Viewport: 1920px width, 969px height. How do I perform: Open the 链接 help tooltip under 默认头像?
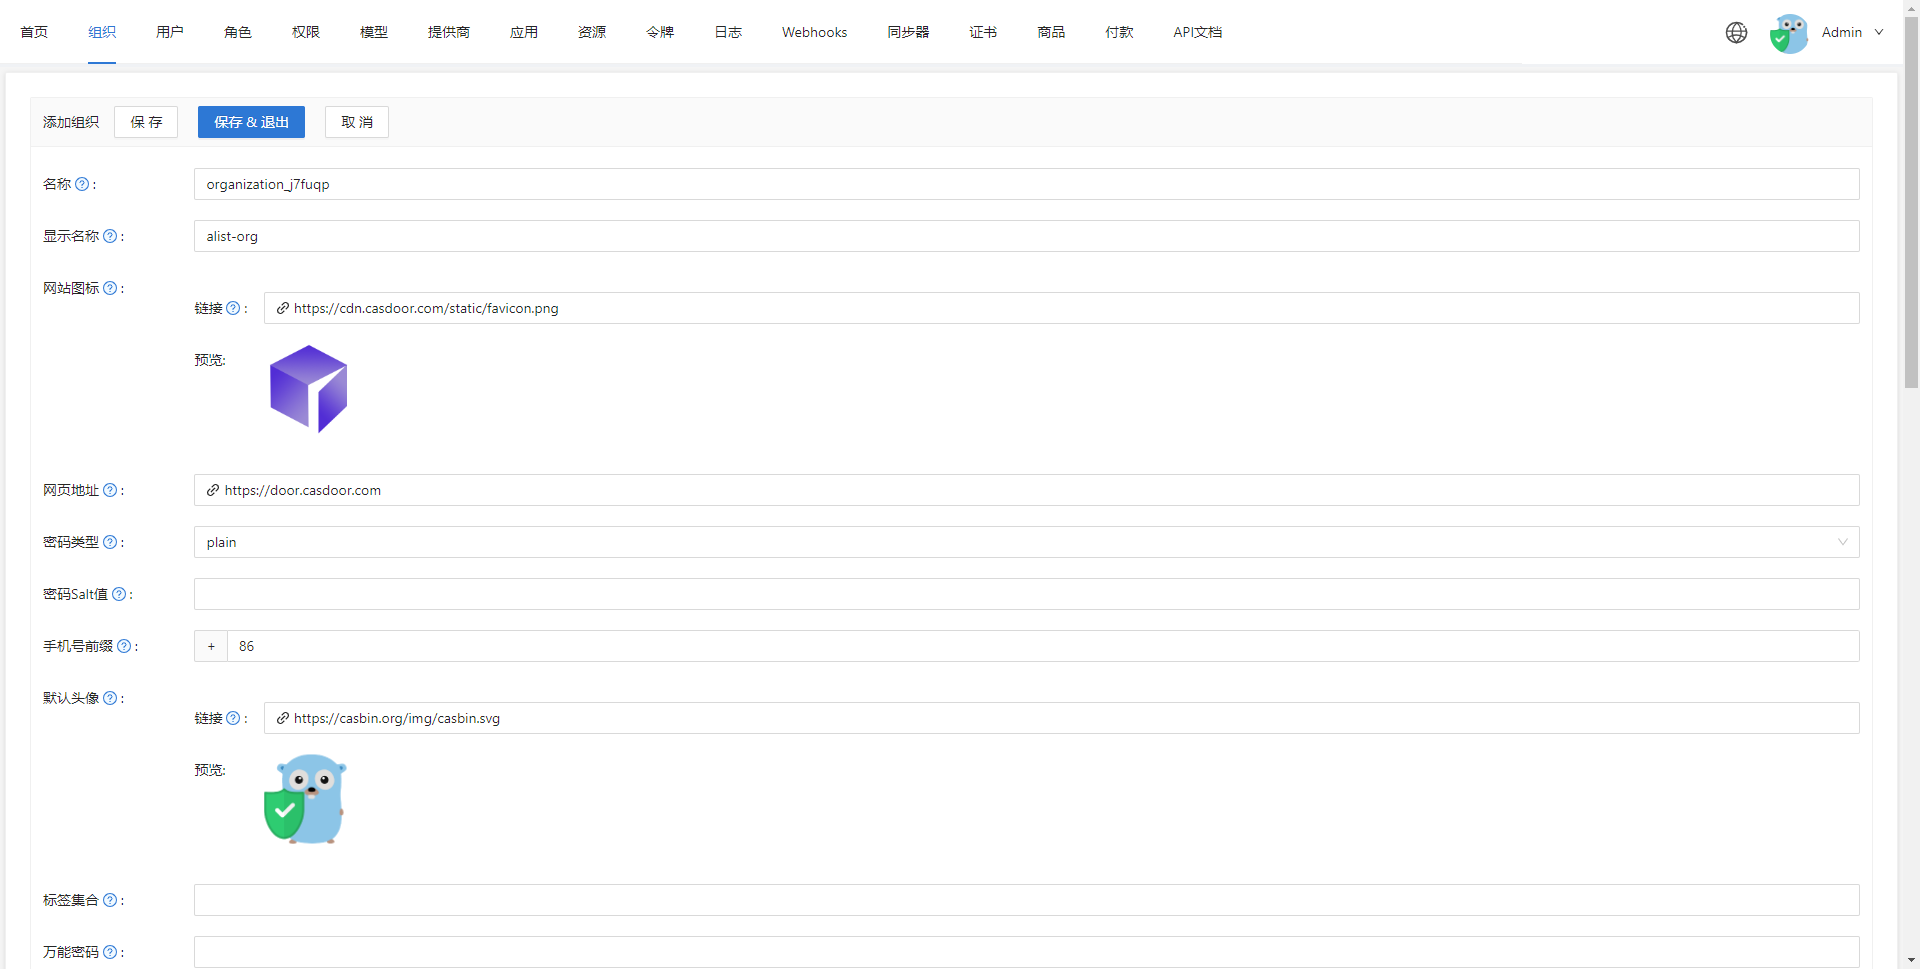tap(235, 718)
